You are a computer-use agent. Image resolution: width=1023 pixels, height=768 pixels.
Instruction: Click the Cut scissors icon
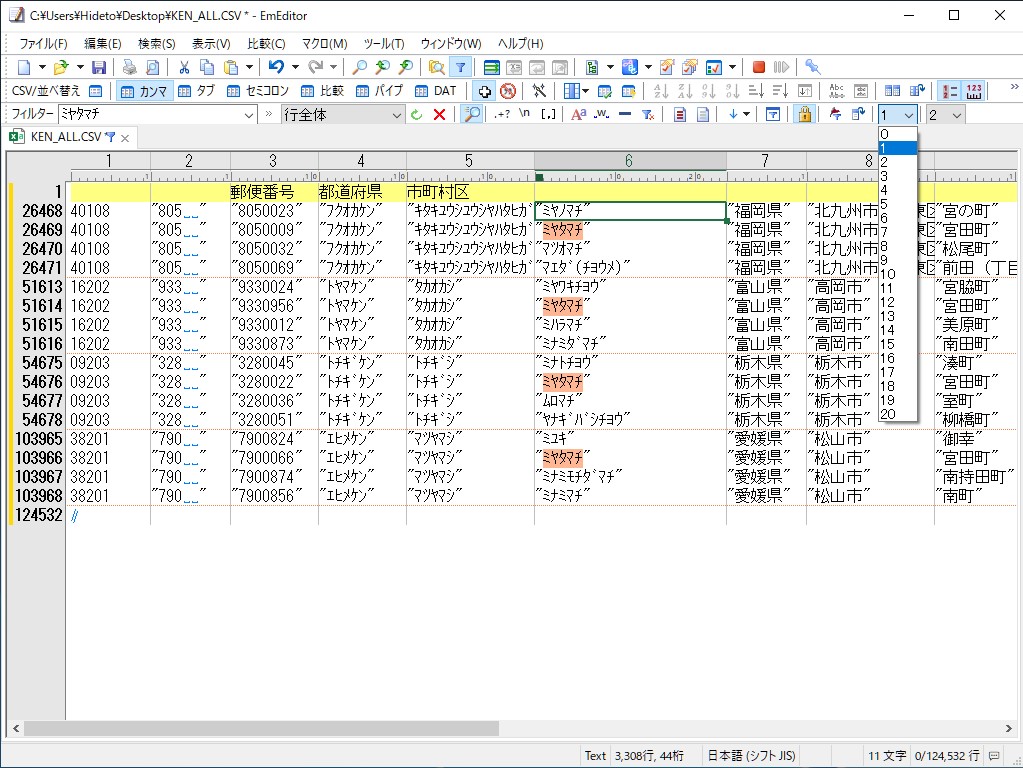click(x=184, y=67)
